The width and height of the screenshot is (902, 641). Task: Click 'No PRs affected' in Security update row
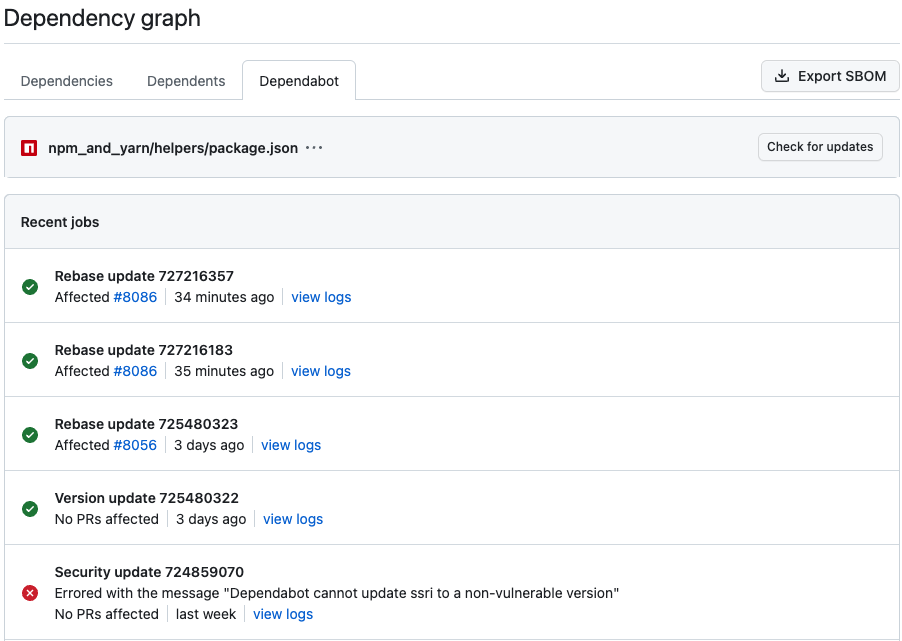[106, 614]
